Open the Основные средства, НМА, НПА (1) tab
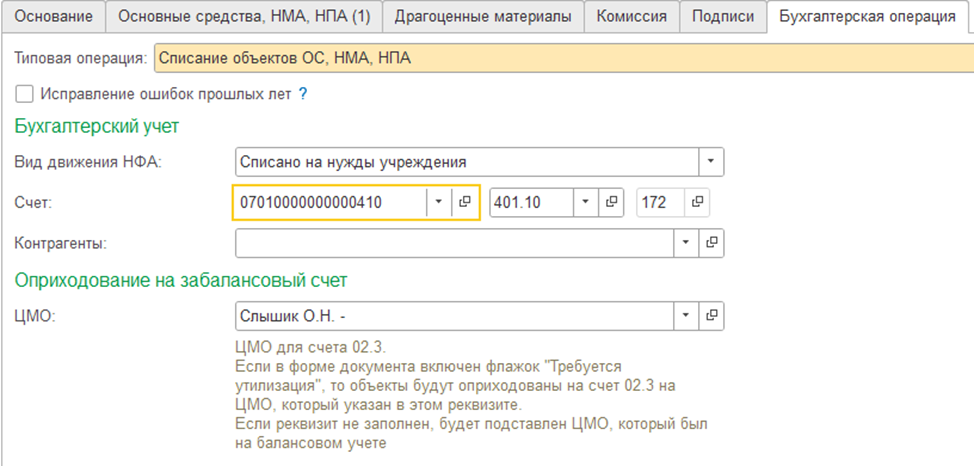This screenshot has height=466, width=974. [244, 17]
